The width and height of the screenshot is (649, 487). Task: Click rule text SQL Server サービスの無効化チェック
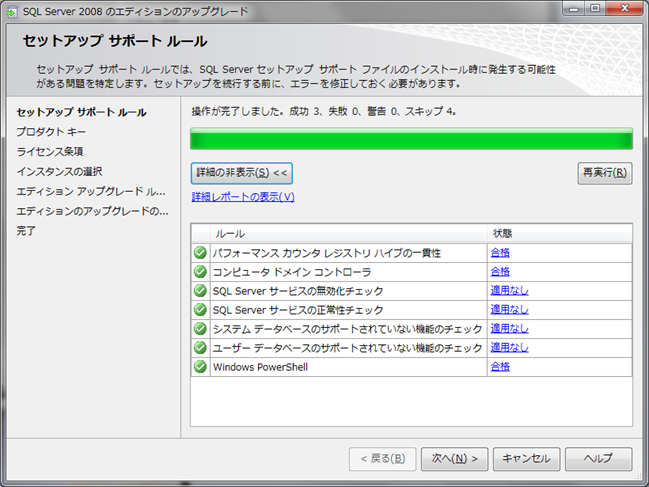(298, 291)
